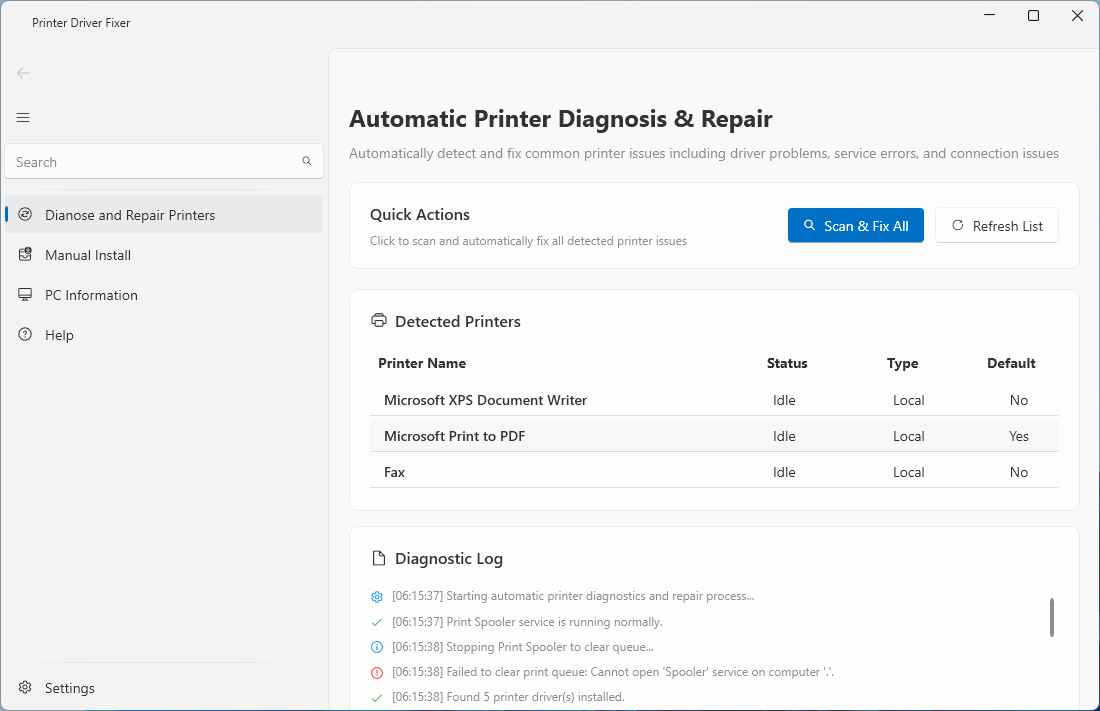
Task: Go to the PC Information page
Action: pyautogui.click(x=91, y=295)
